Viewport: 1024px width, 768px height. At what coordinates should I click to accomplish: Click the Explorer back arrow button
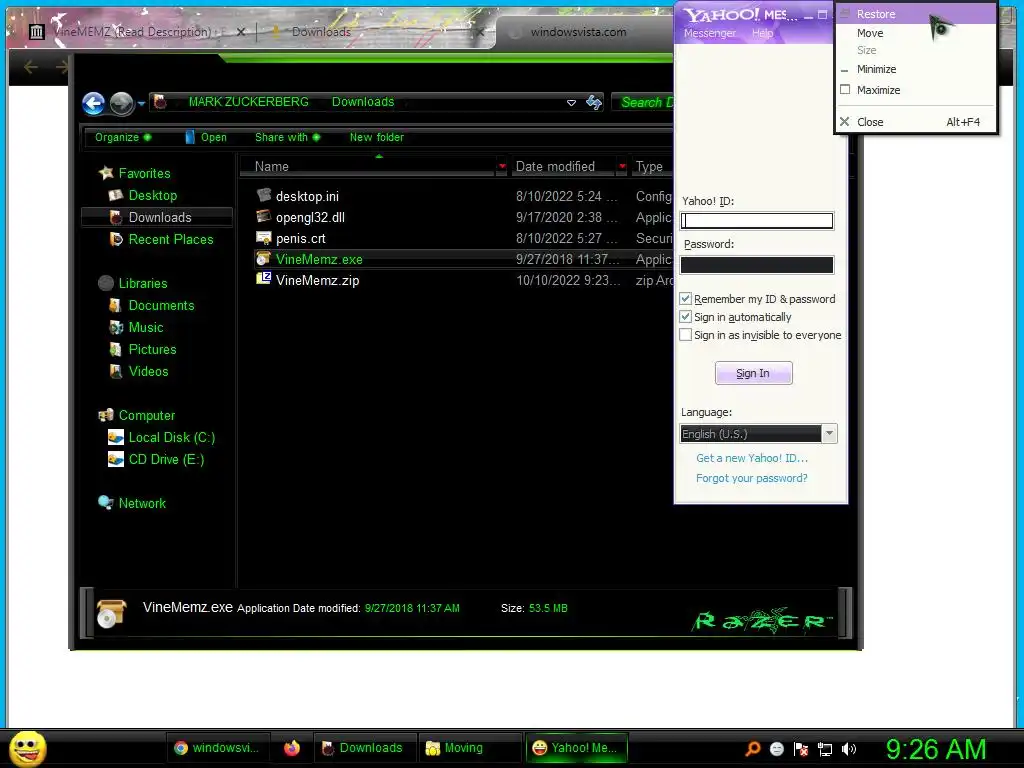click(x=93, y=103)
